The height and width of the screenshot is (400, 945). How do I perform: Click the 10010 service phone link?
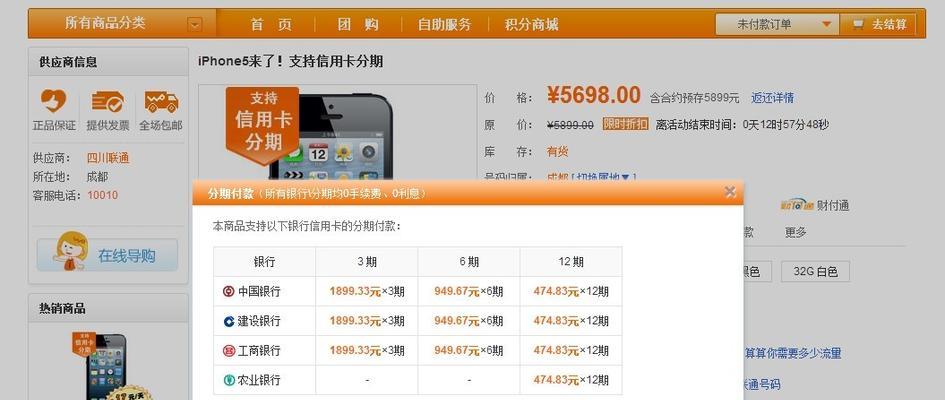point(102,195)
